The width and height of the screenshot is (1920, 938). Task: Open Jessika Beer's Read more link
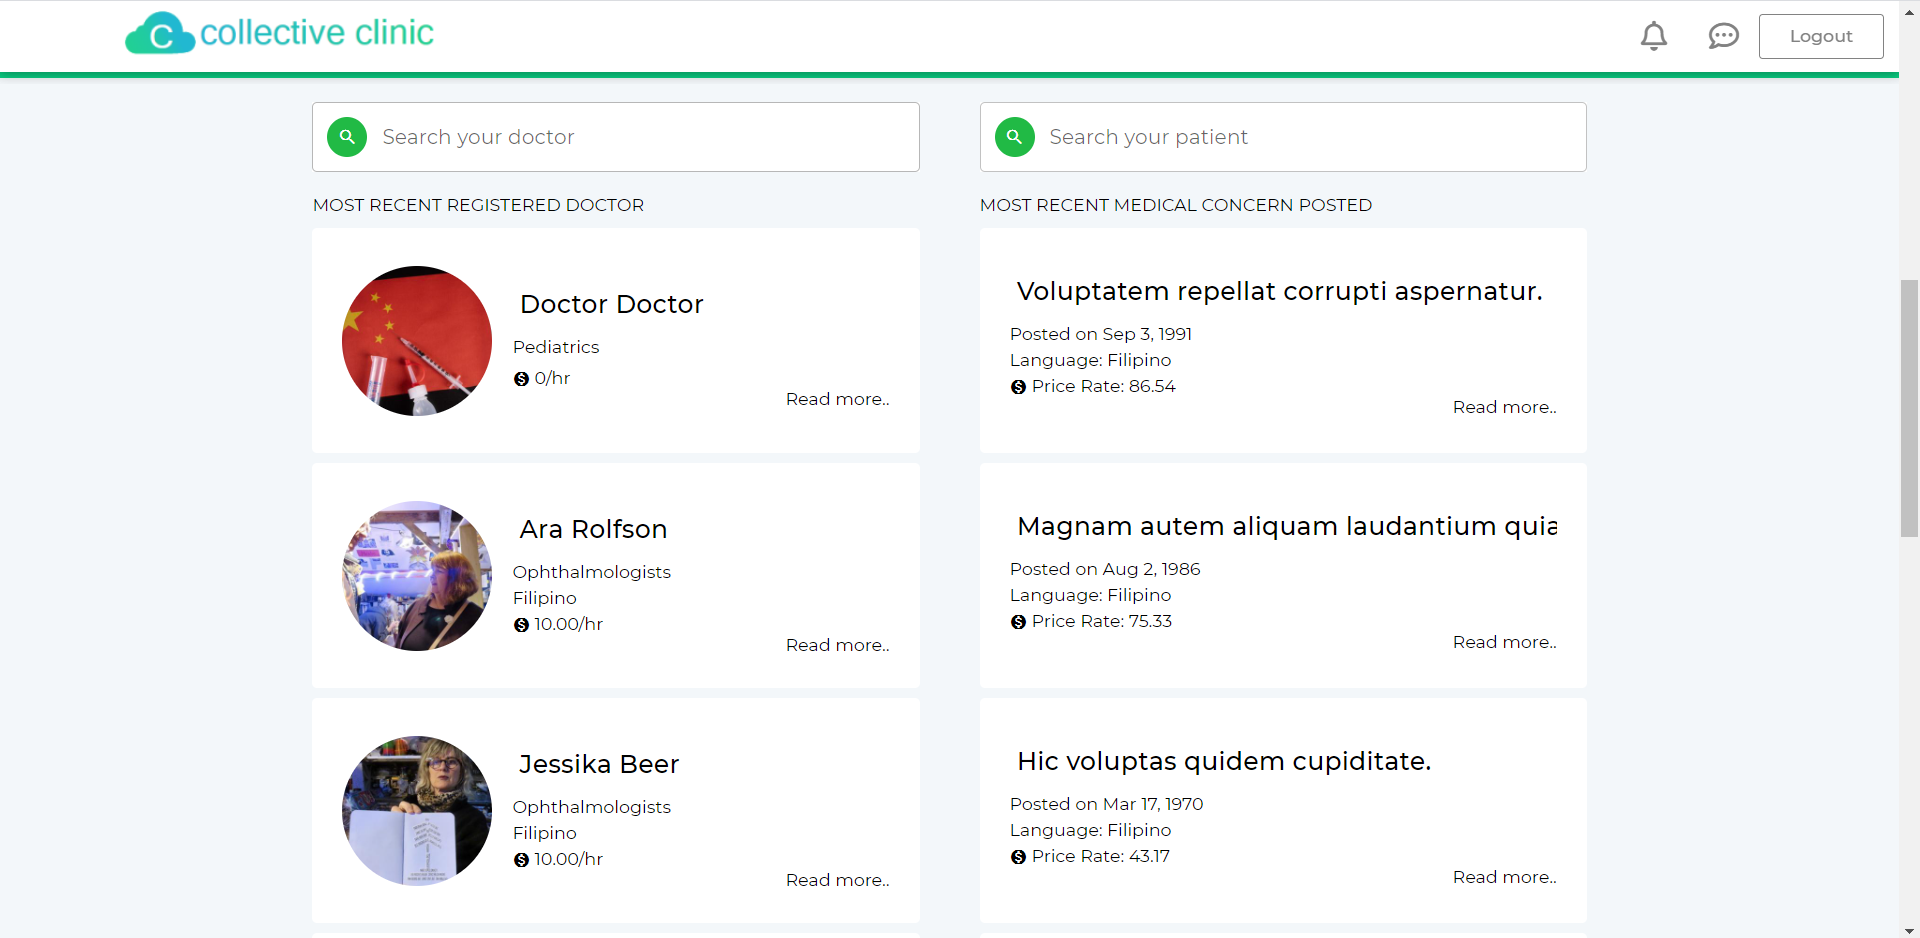pos(837,880)
